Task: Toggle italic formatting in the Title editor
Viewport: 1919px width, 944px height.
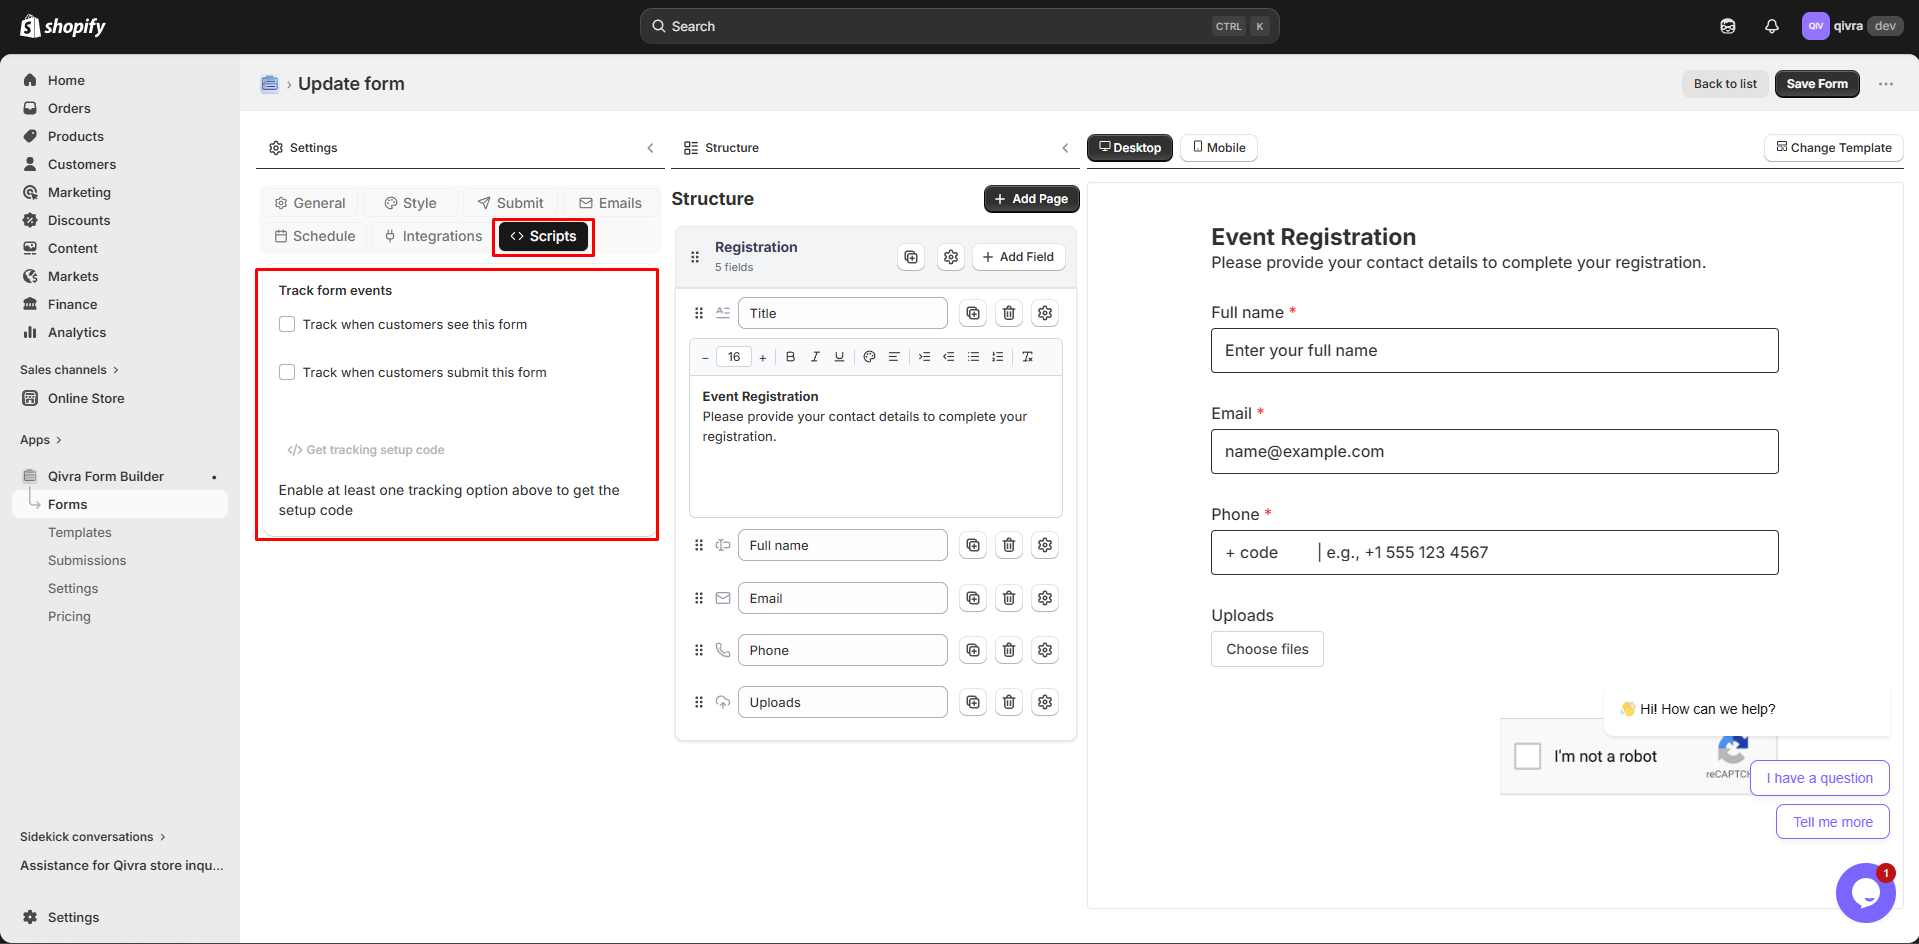Action: click(x=815, y=357)
